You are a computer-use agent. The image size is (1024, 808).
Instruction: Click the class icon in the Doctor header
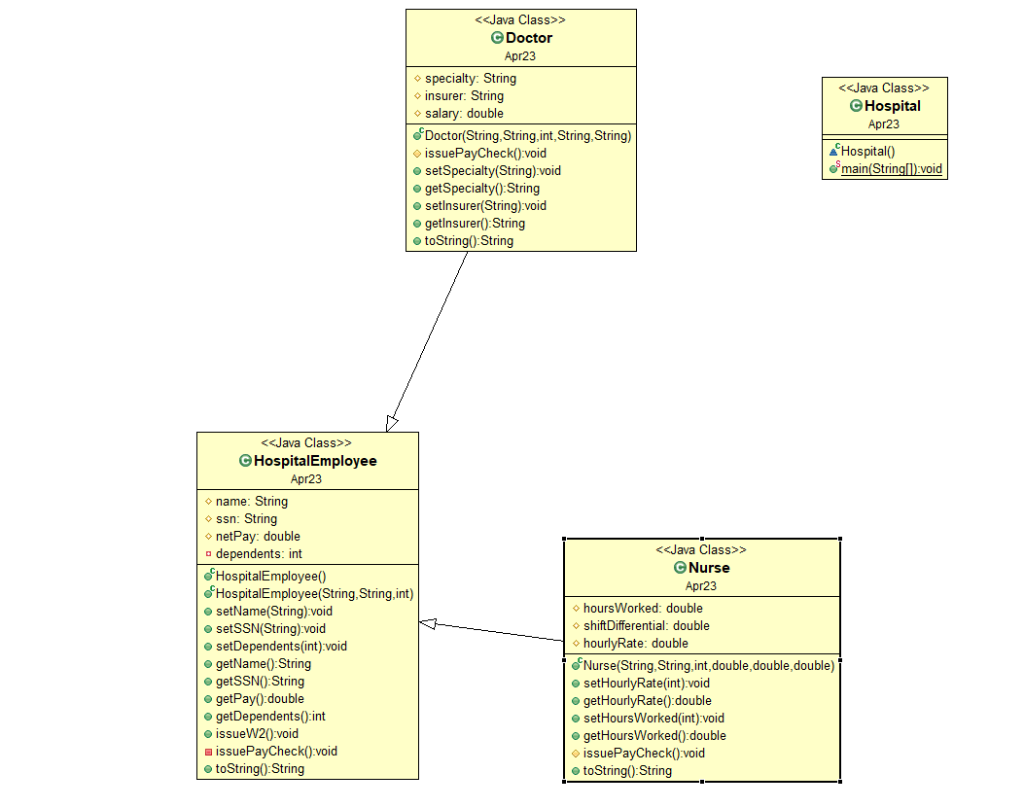click(496, 37)
